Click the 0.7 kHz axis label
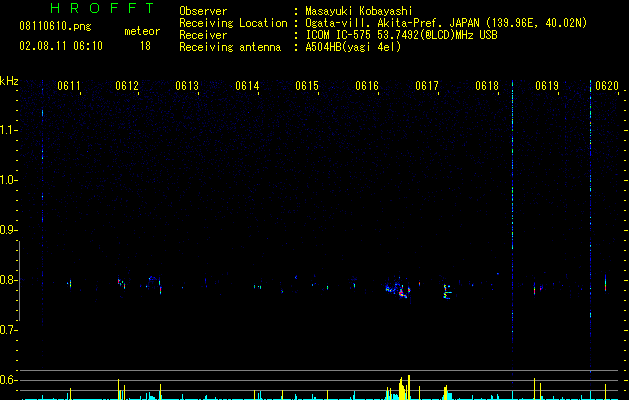629x400 pixels. click(x=9, y=330)
